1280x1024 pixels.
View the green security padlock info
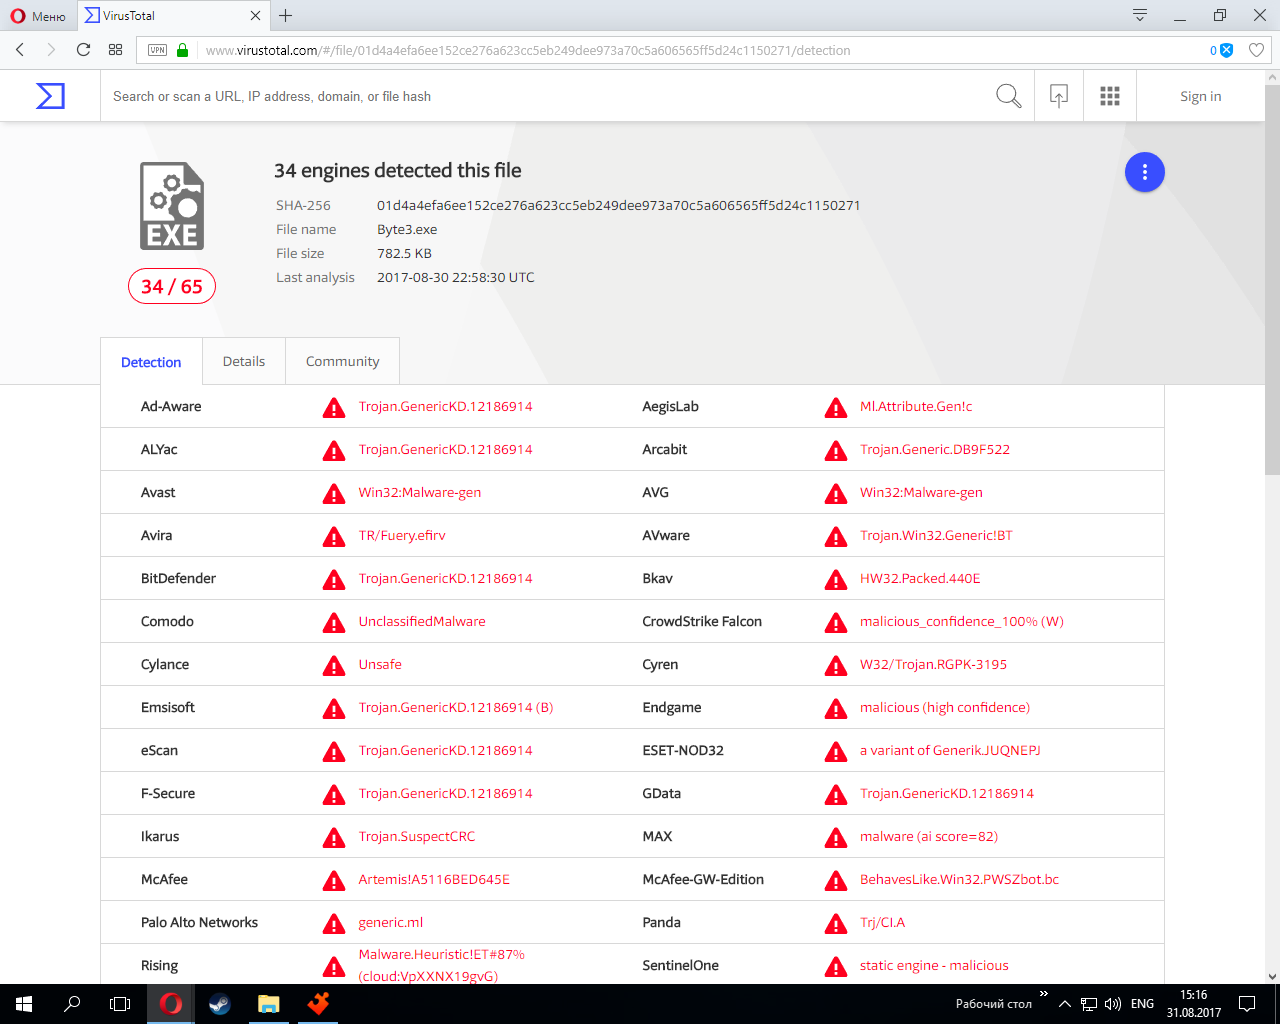click(182, 50)
